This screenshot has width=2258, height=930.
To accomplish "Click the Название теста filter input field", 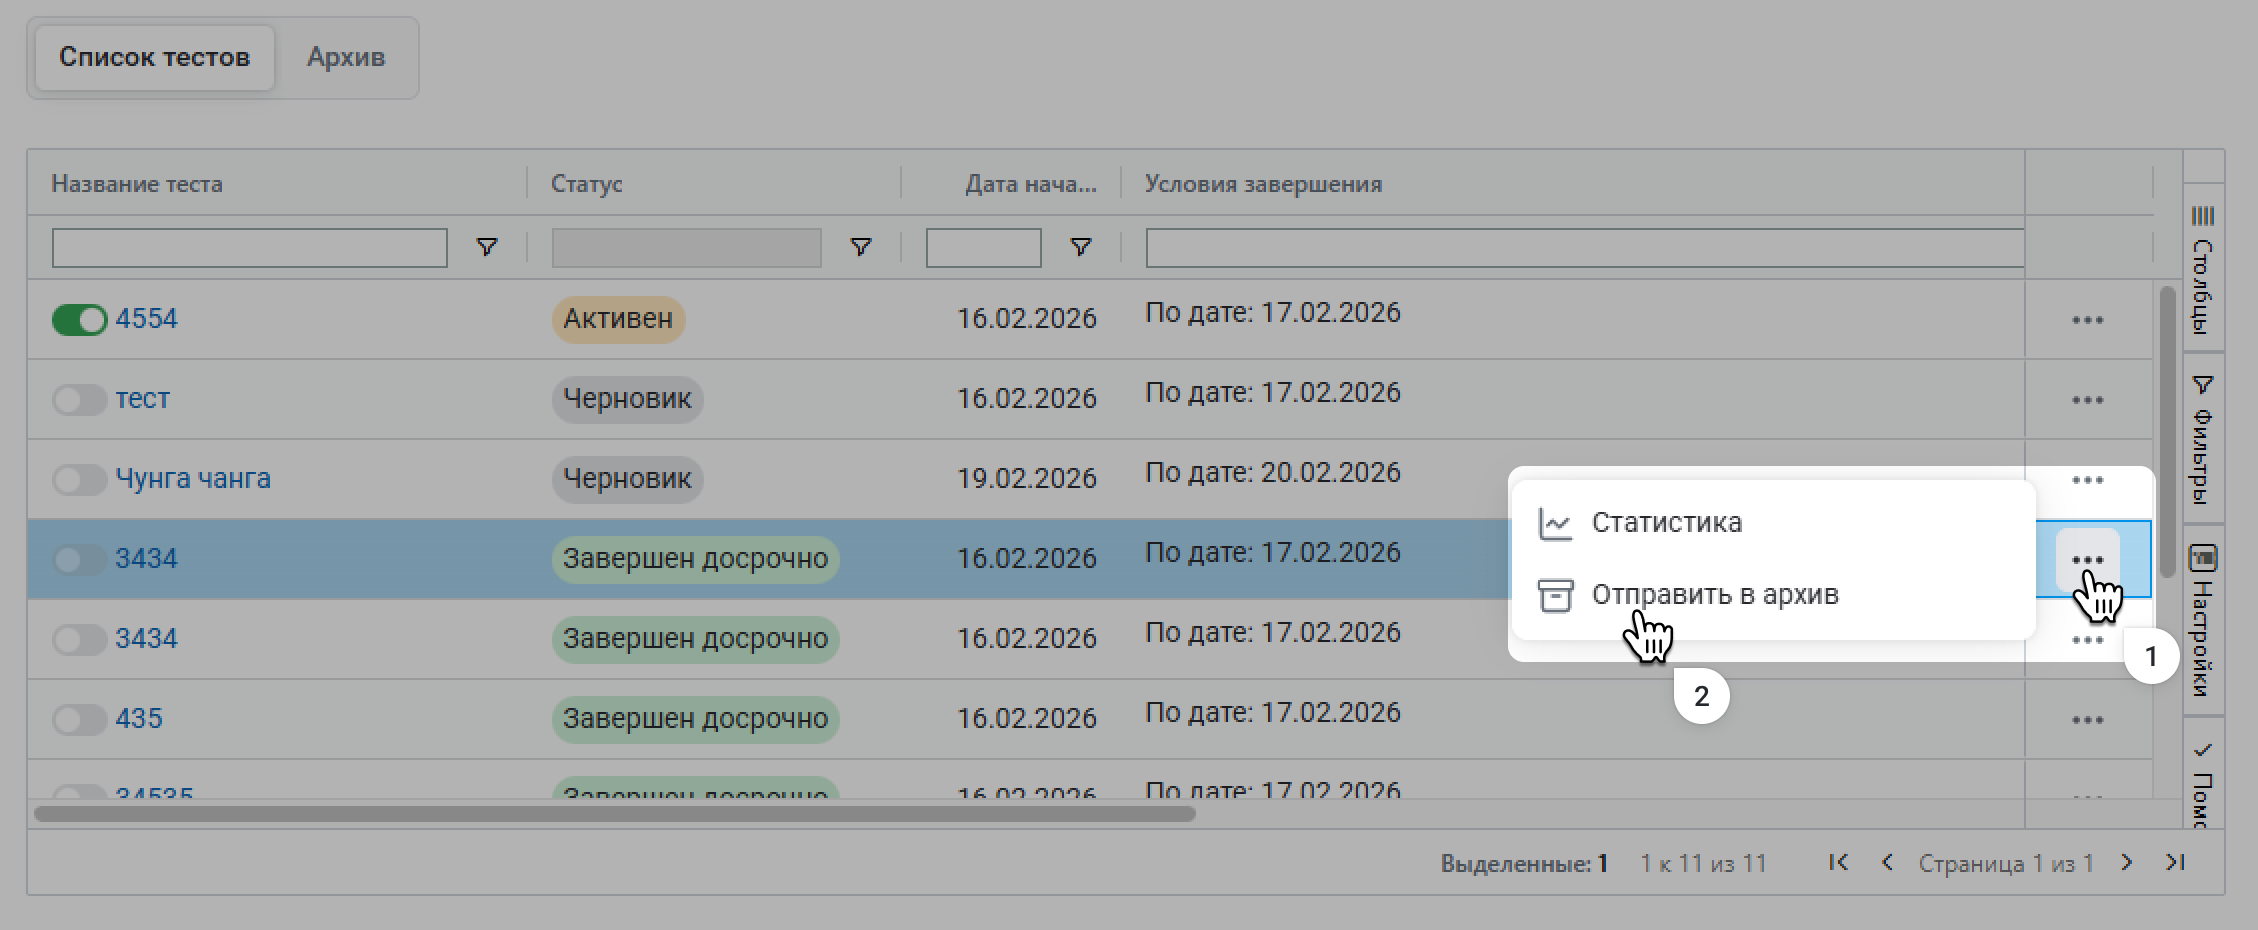I will click(249, 248).
